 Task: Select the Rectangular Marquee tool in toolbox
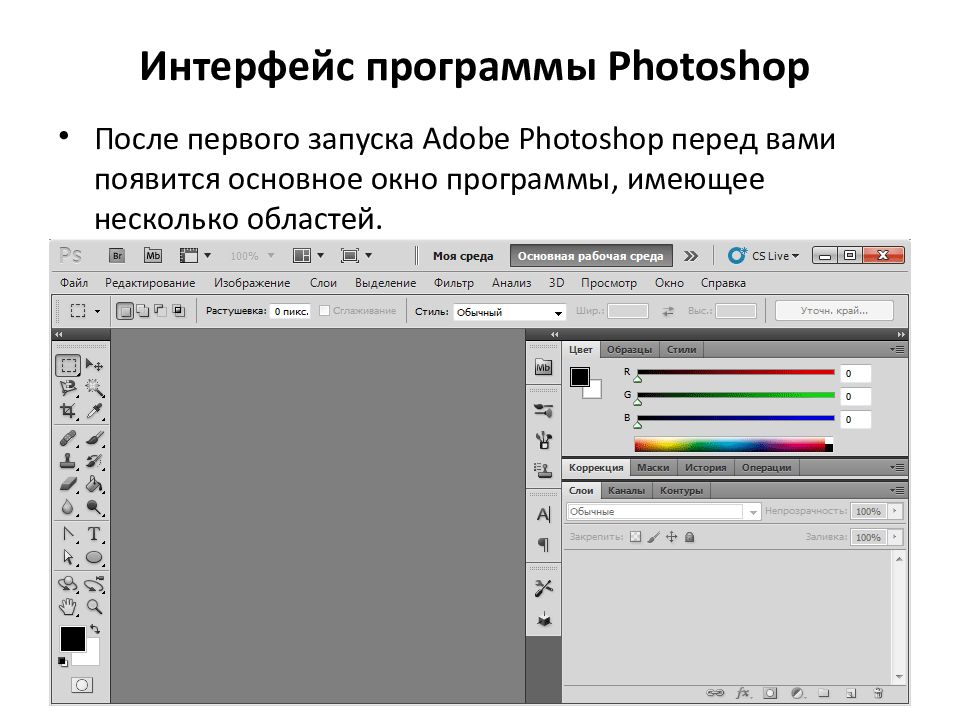(x=68, y=366)
